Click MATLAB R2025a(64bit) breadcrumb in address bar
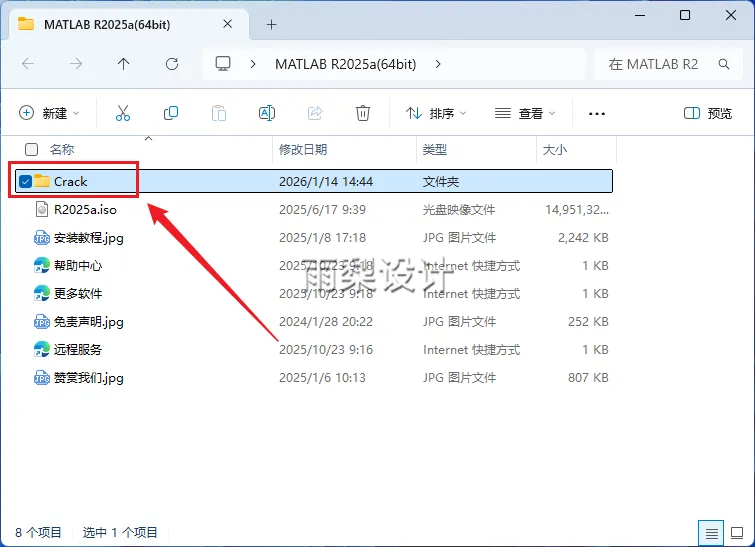This screenshot has height=547, width=755. 345,64
